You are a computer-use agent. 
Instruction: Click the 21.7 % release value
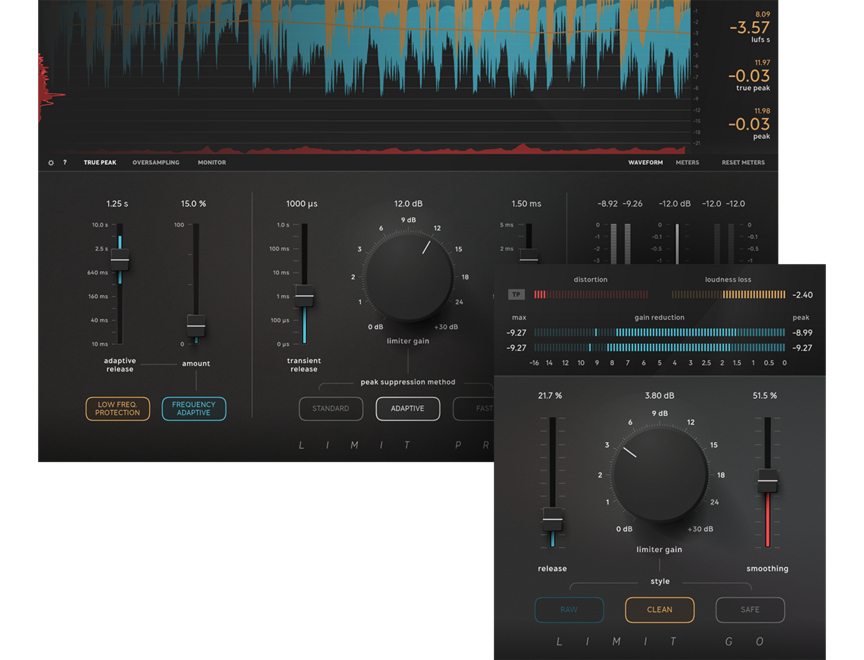550,396
